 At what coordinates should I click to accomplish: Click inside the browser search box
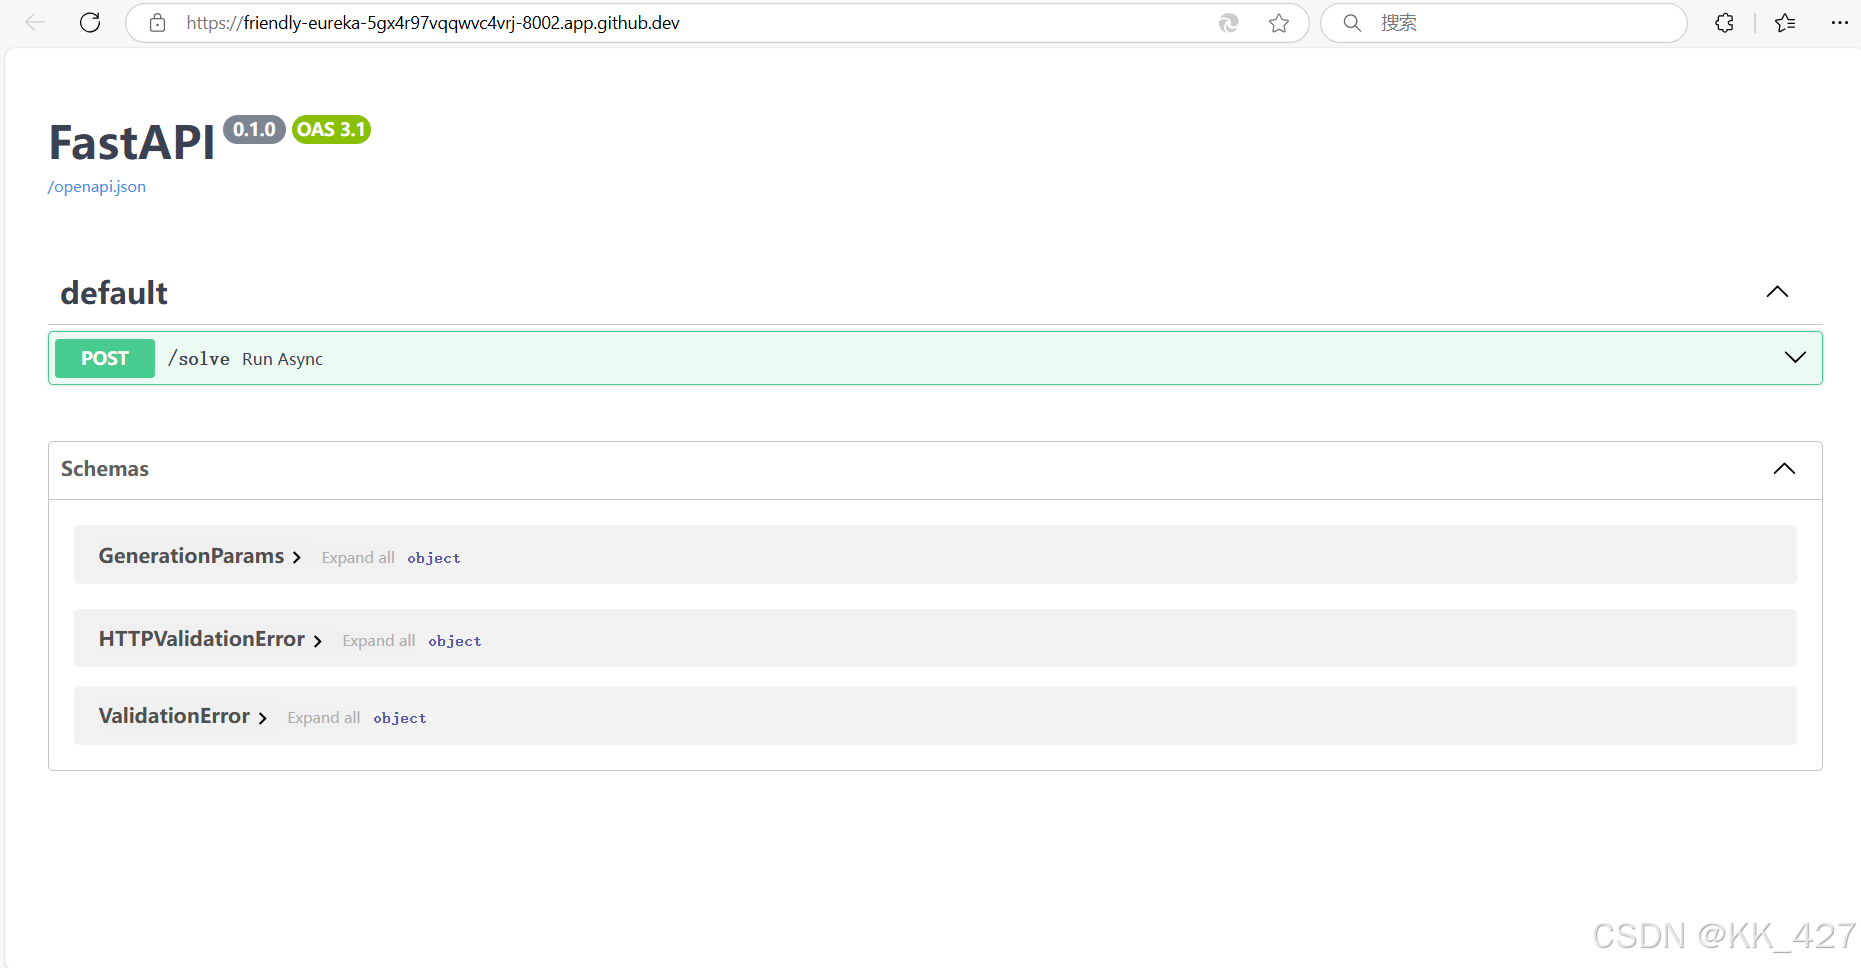click(1500, 22)
